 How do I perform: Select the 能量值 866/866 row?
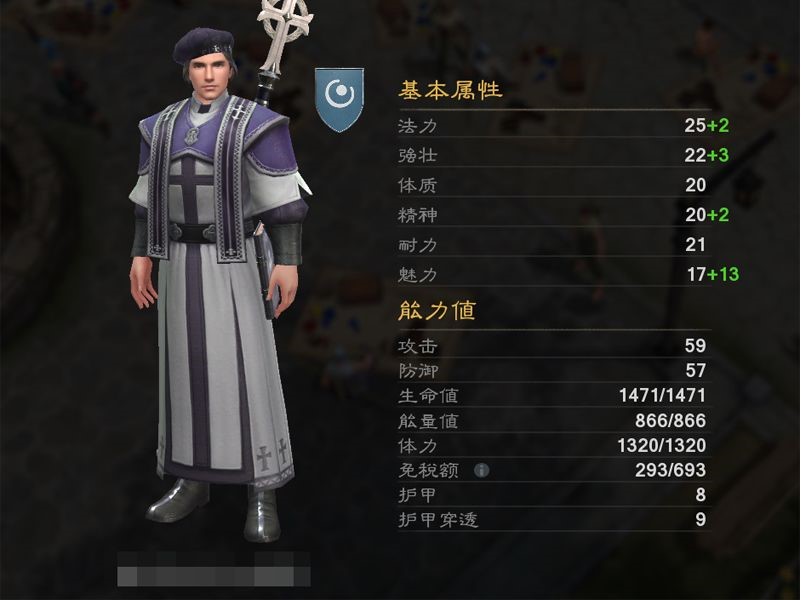[555, 420]
